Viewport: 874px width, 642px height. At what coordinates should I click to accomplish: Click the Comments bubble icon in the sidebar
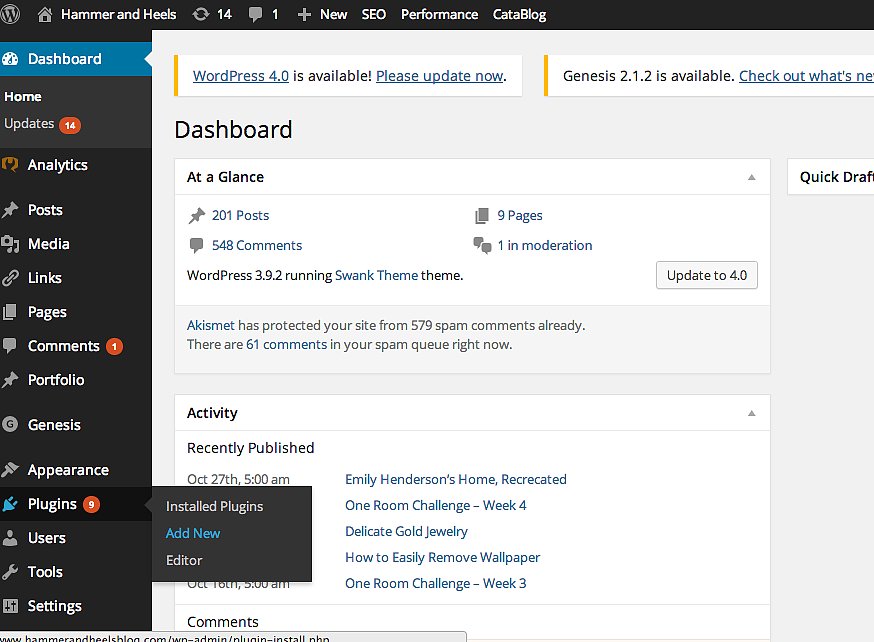[x=9, y=346]
